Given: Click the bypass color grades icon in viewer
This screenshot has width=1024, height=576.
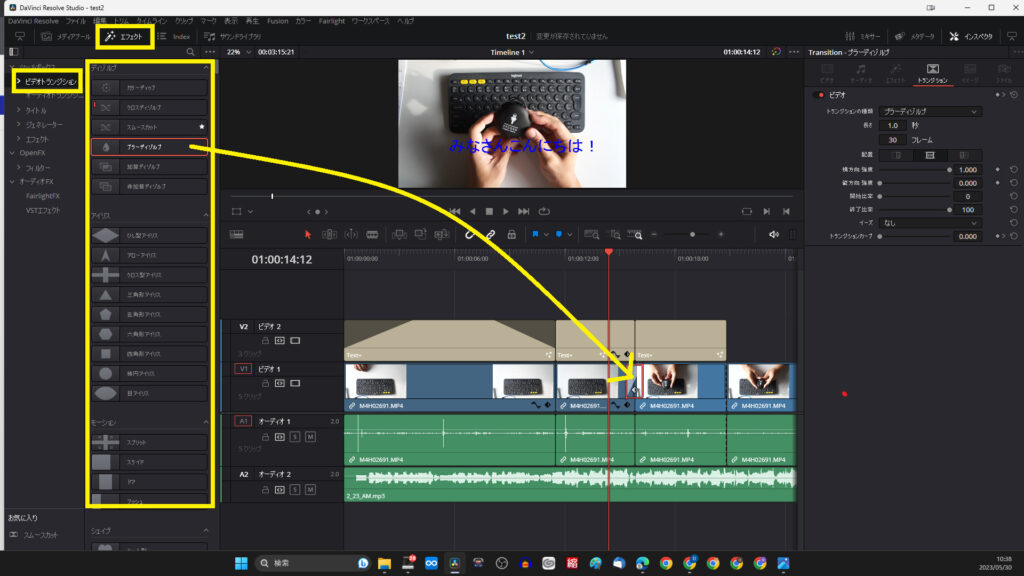Looking at the screenshot, I should (x=776, y=52).
